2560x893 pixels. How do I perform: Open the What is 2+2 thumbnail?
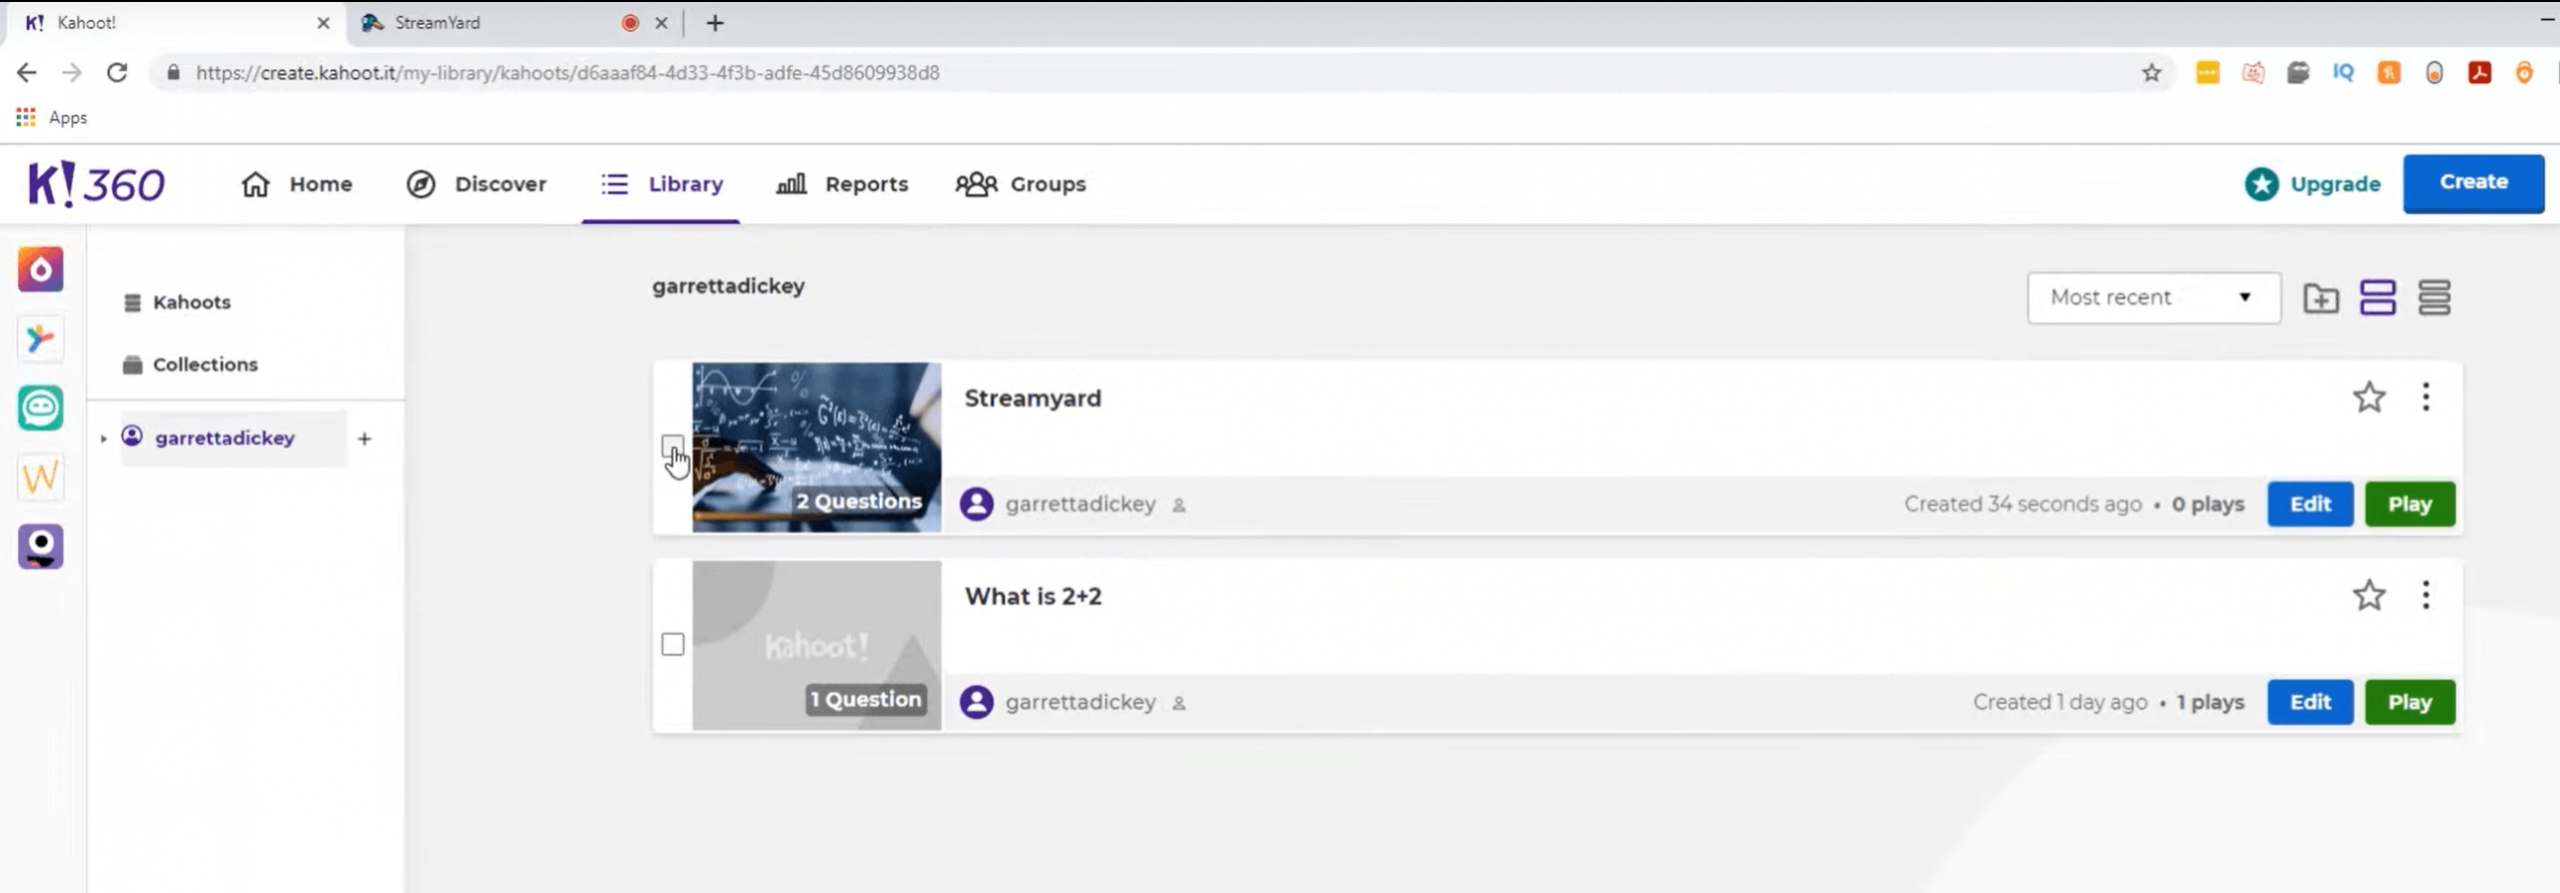[817, 645]
